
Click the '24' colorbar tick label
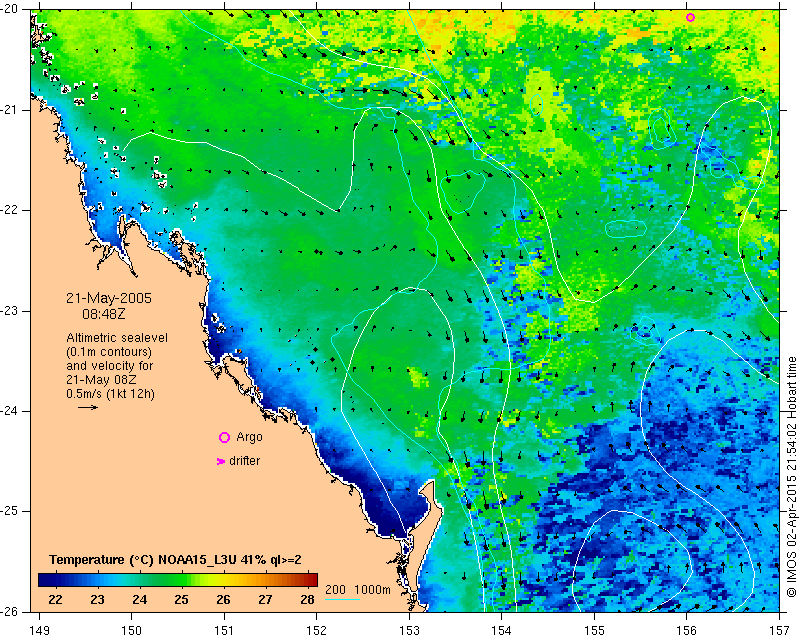point(139,600)
